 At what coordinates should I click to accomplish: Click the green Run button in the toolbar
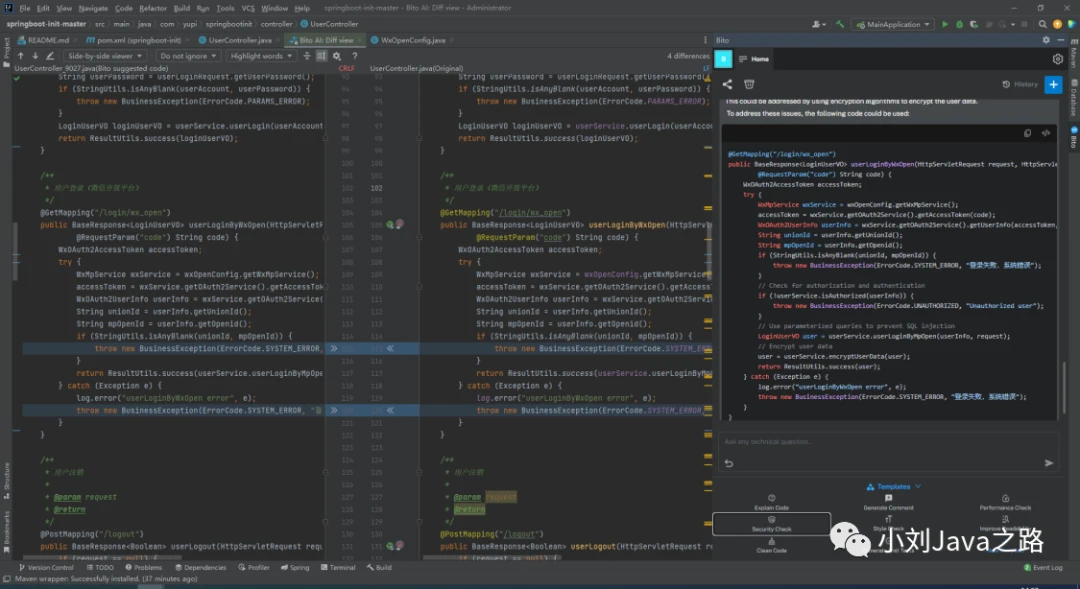pyautogui.click(x=945, y=24)
